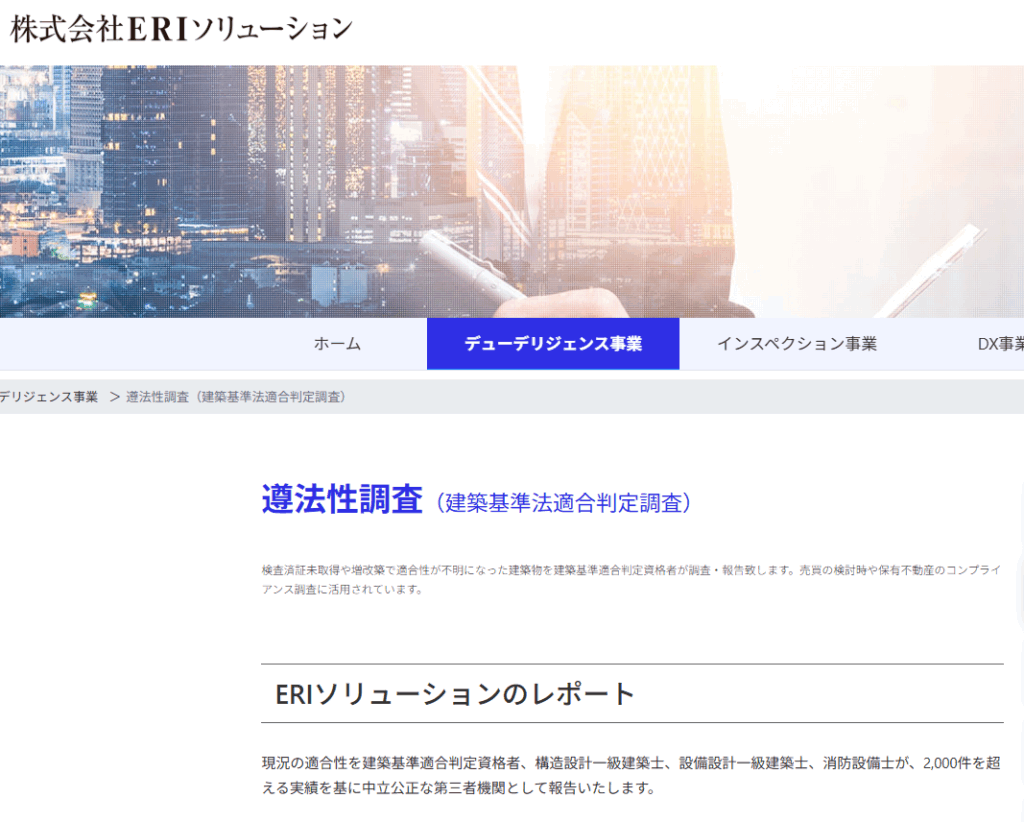Screen dimensions: 1024x822
Task: Click the horizontal rule above report heading
Action: click(x=632, y=664)
